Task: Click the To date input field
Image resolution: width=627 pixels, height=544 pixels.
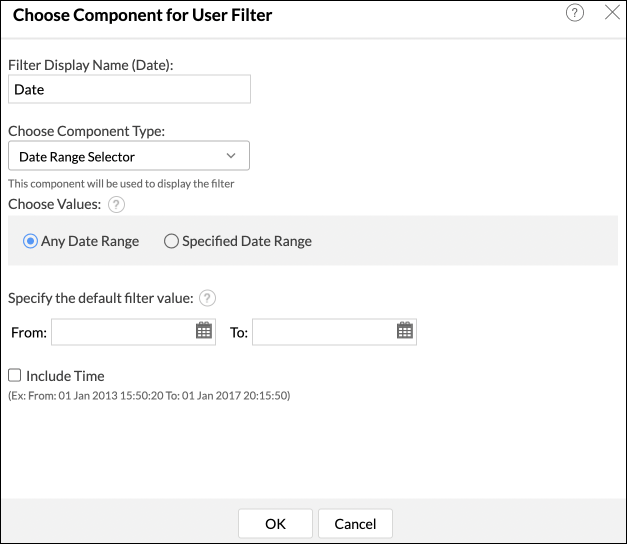Action: click(322, 332)
